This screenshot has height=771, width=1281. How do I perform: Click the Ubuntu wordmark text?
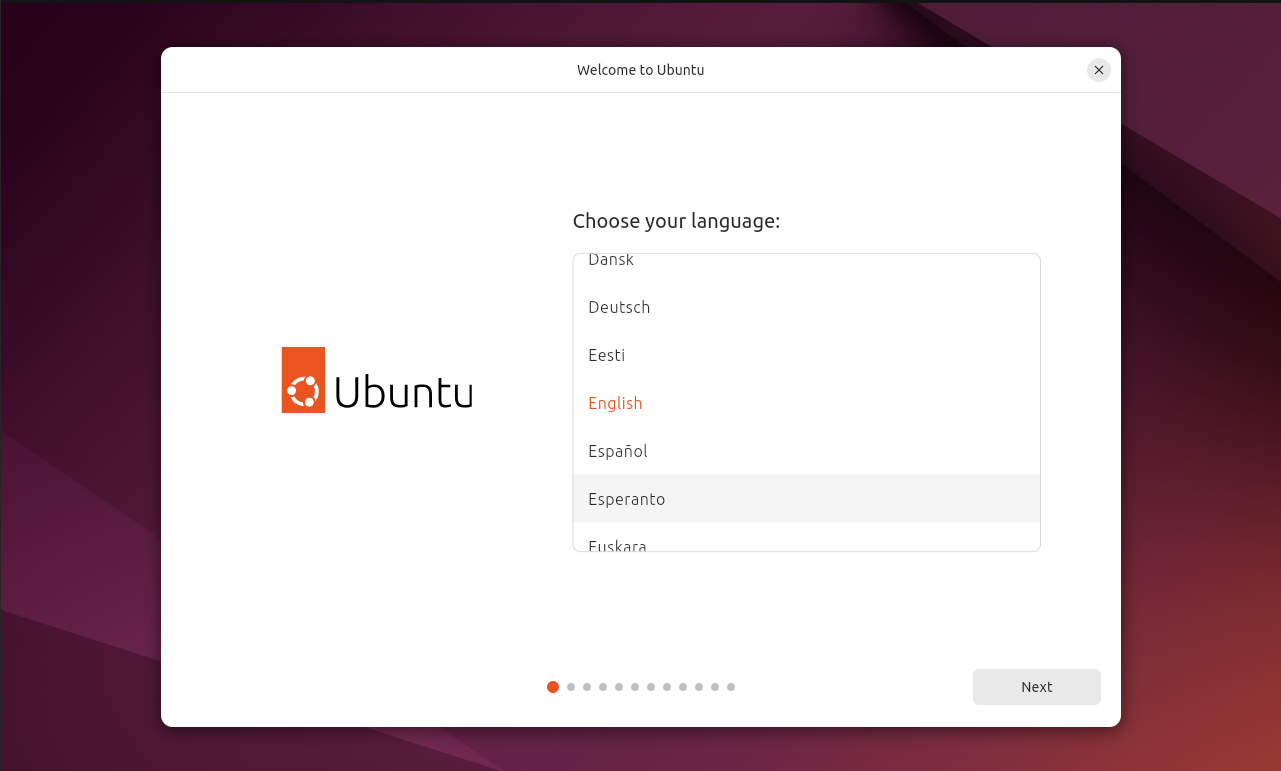[x=403, y=392]
